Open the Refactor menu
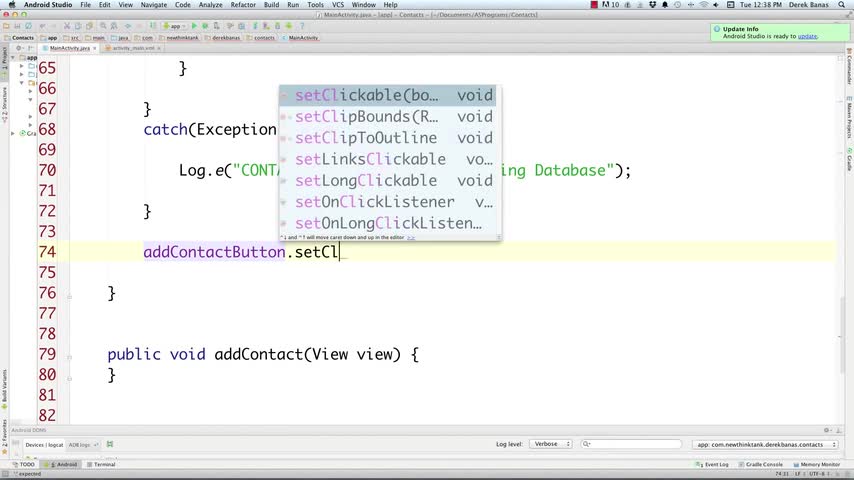The height and width of the screenshot is (480, 854). coord(243,4)
